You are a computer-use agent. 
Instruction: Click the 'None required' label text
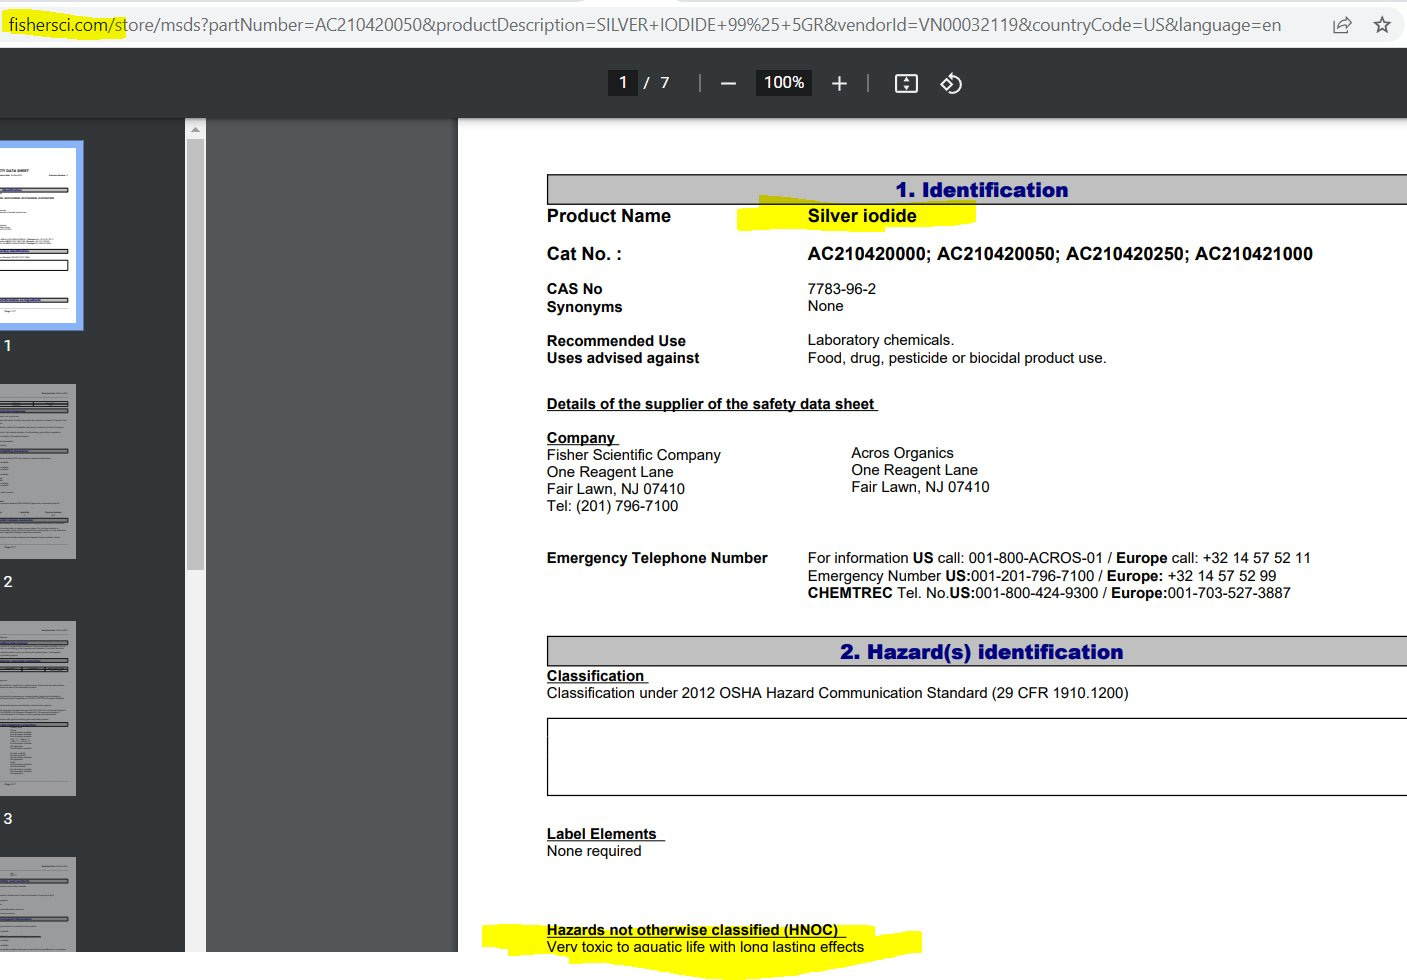pos(594,851)
